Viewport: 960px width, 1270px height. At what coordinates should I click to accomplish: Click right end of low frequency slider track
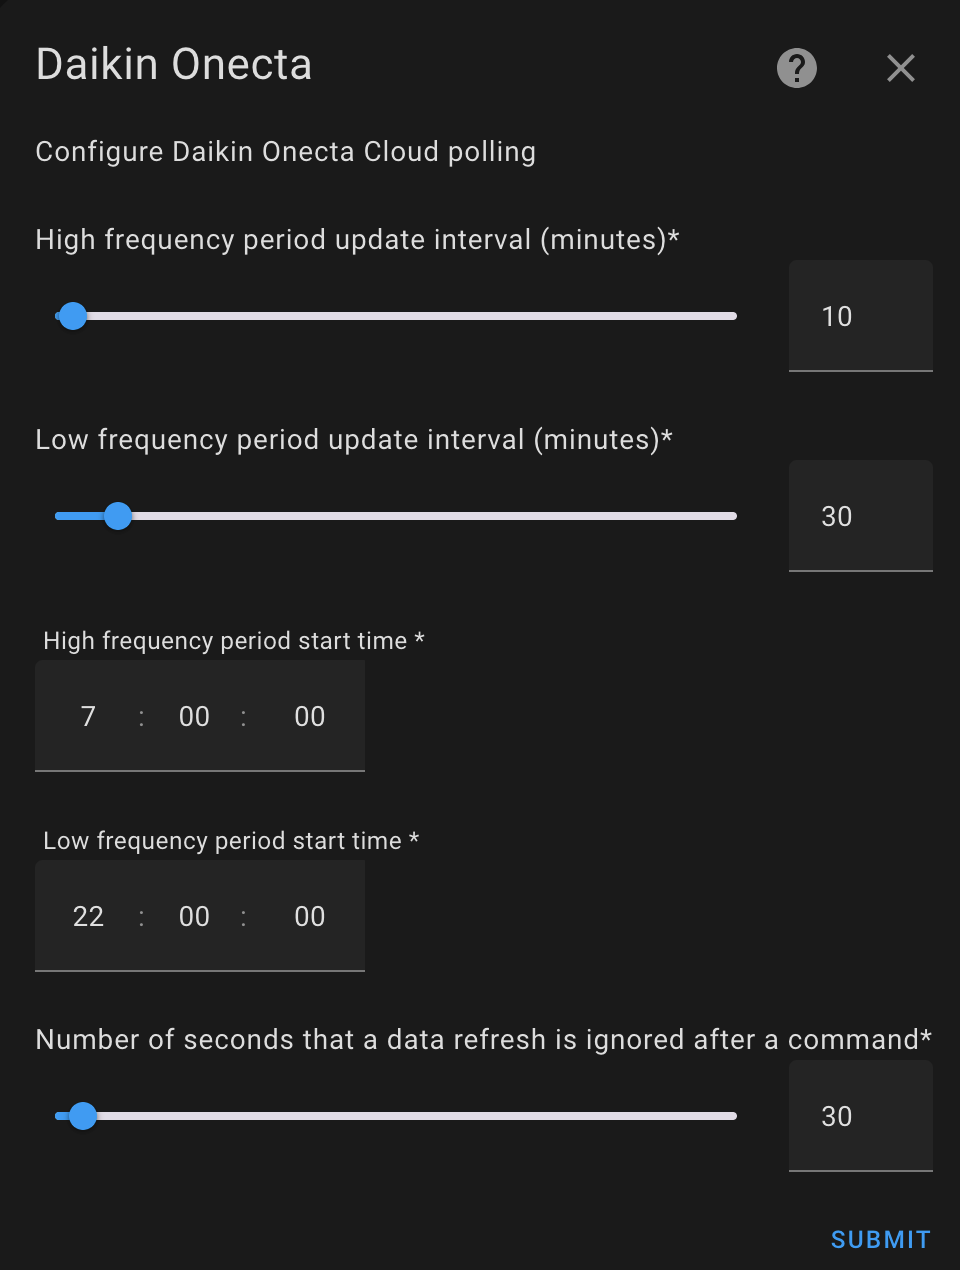[731, 516]
